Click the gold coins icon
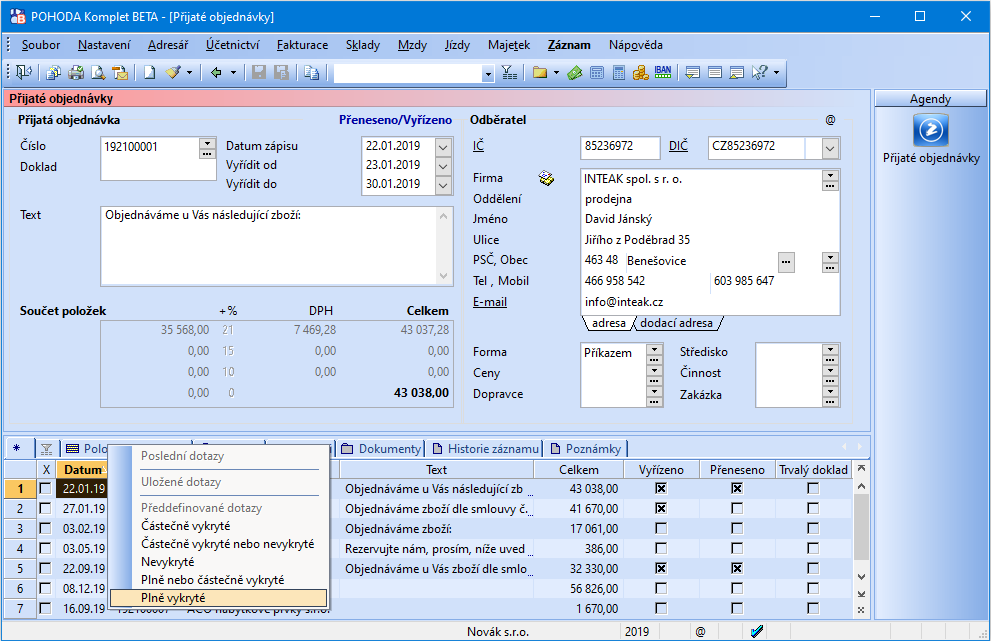Image resolution: width=991 pixels, height=641 pixels. click(641, 73)
